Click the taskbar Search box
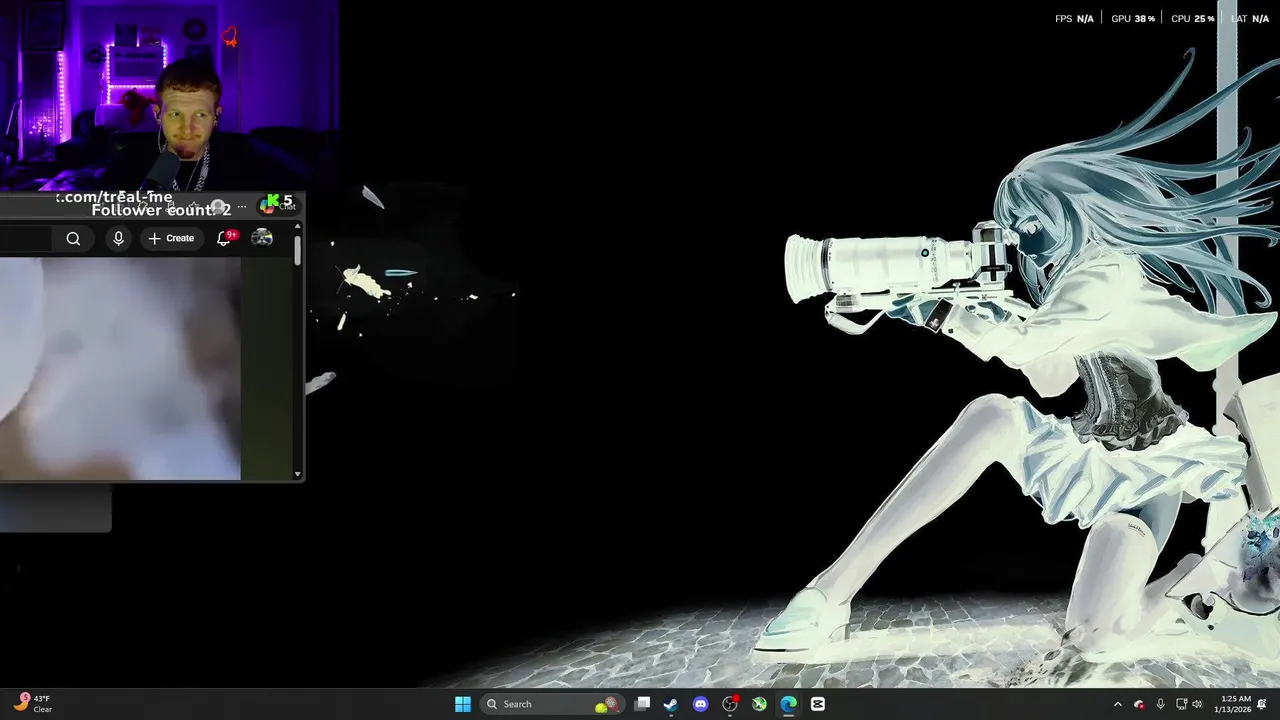Screen dimensions: 1280x720 pyautogui.click(x=553, y=704)
